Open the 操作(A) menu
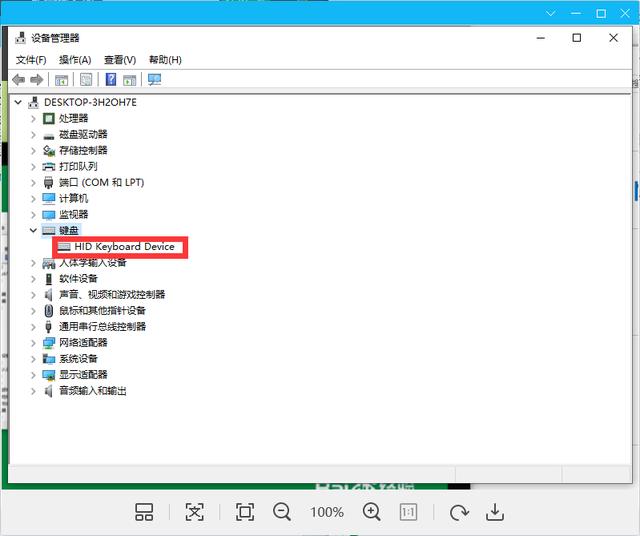This screenshot has width=640, height=536. (75, 60)
